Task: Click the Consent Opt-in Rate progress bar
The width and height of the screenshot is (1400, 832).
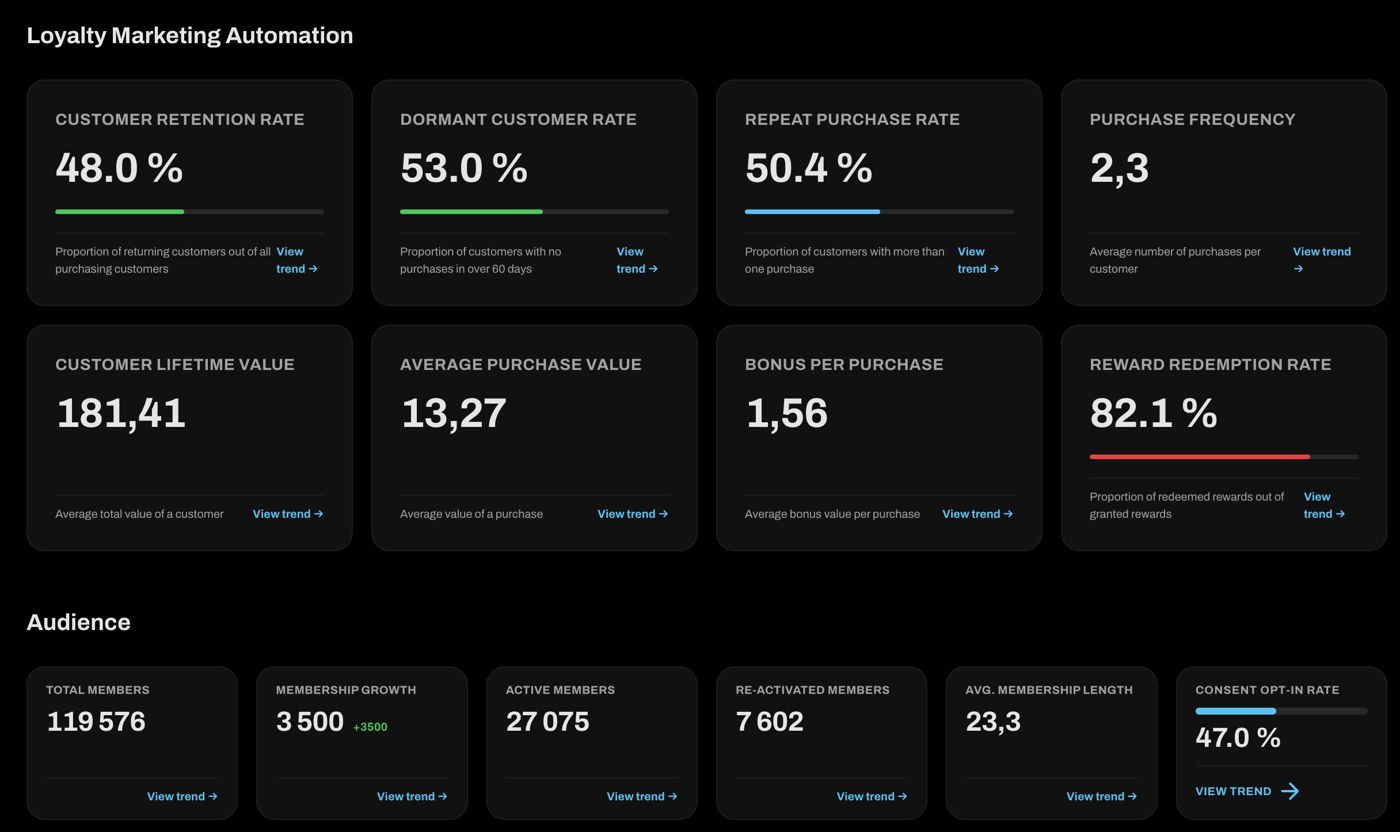Action: pyautogui.click(x=1281, y=711)
